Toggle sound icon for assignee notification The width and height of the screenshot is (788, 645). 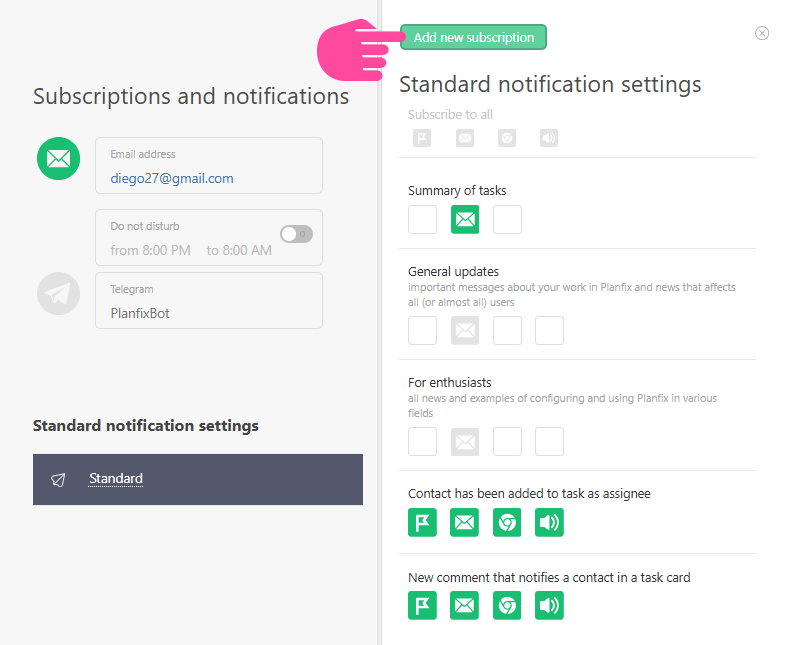pos(549,523)
